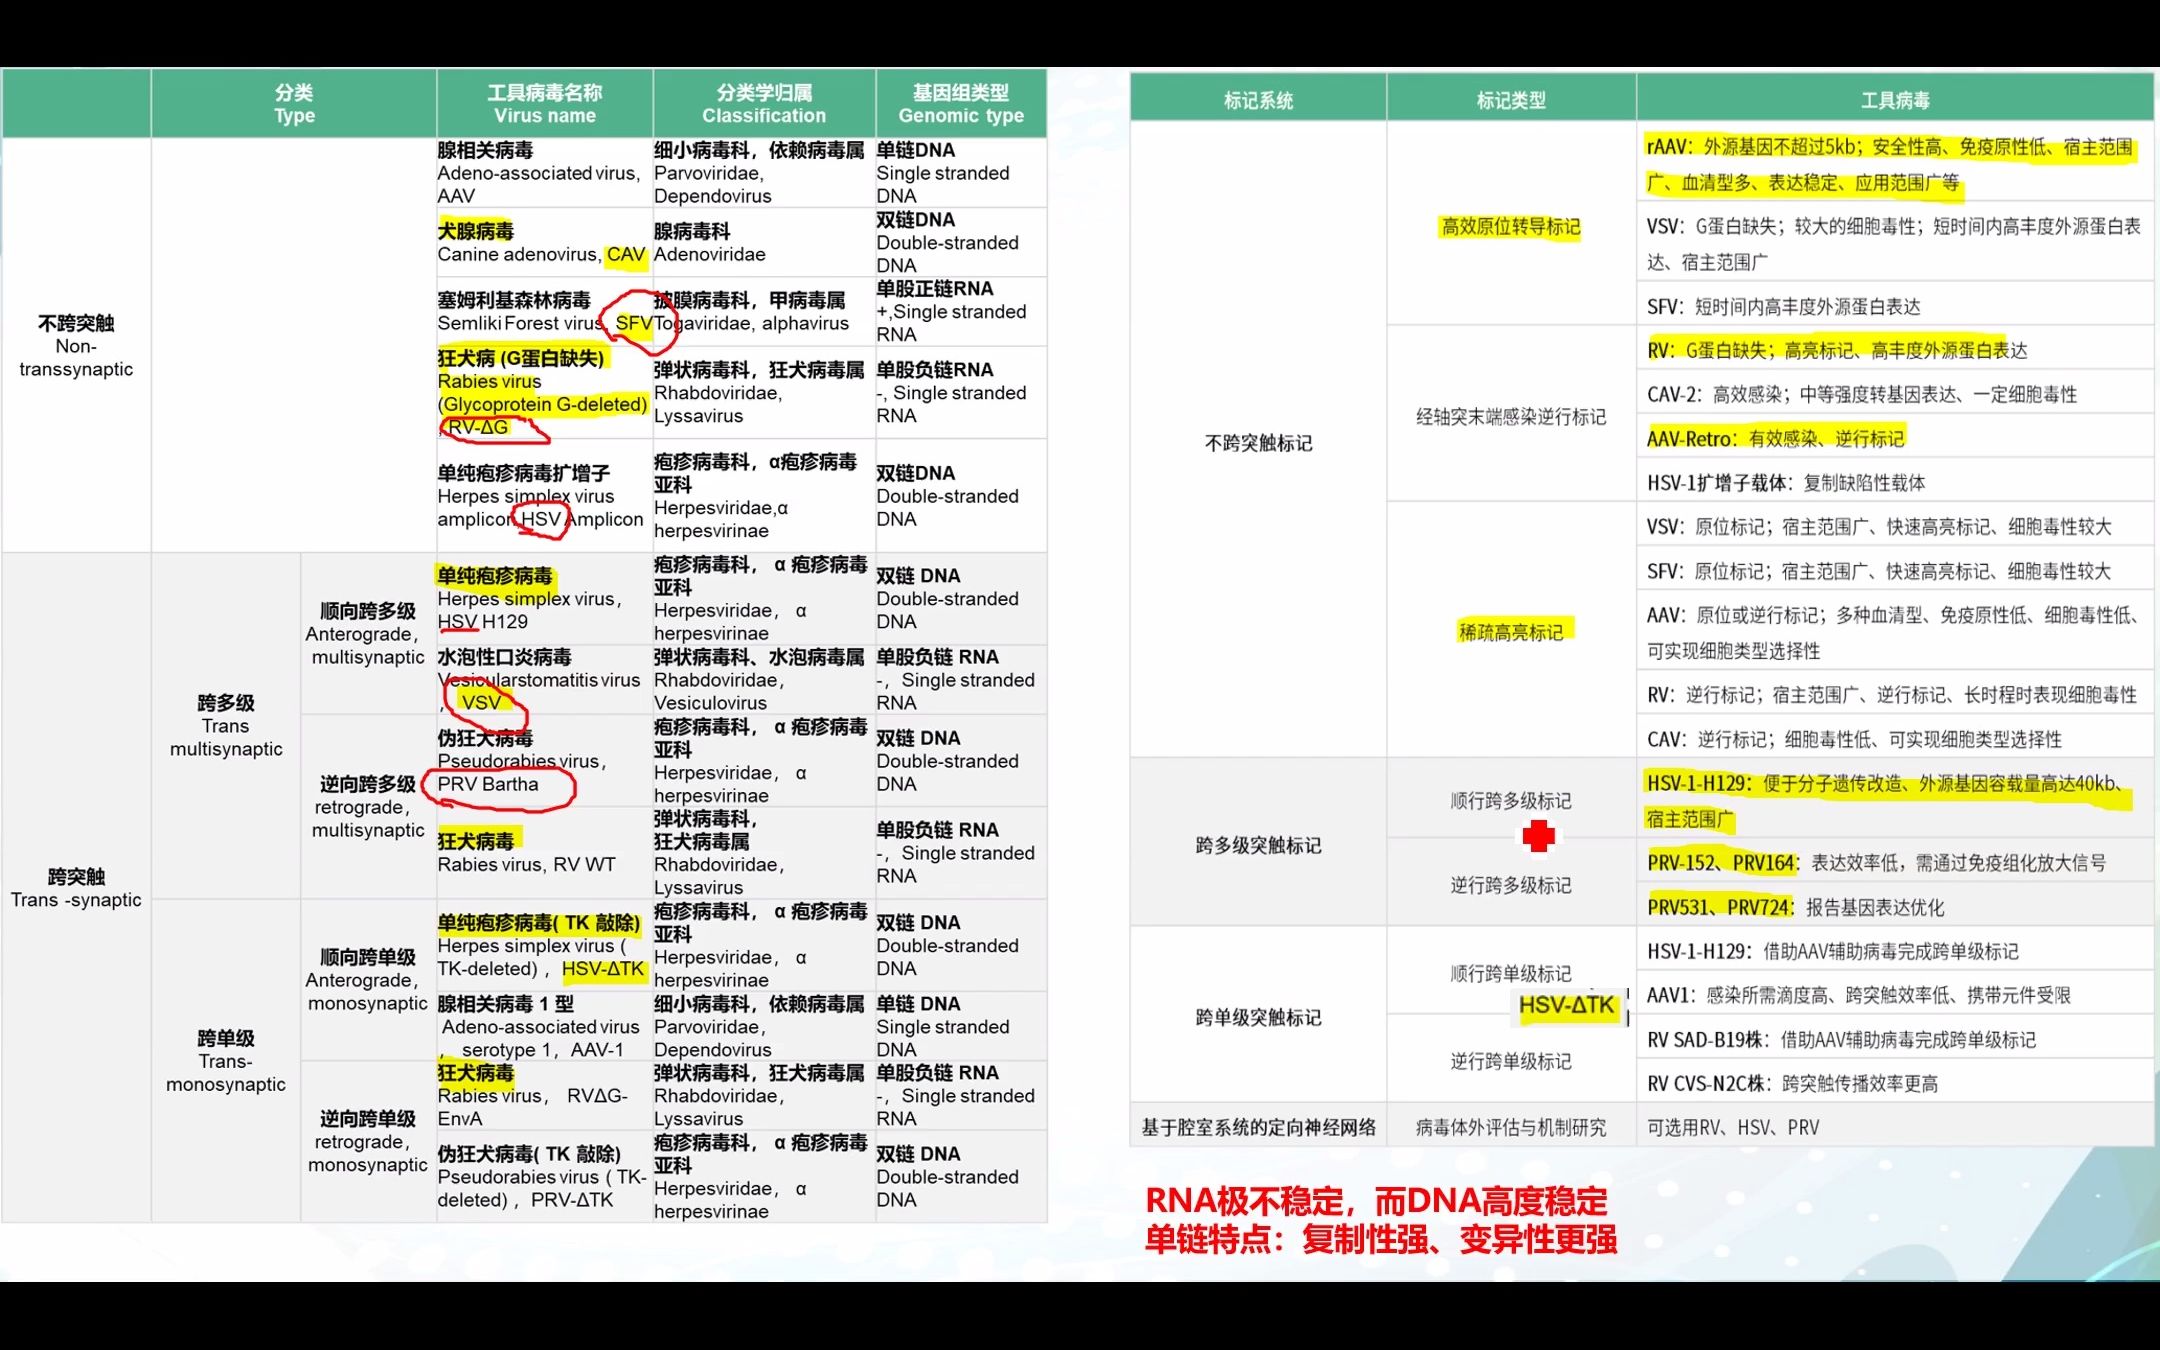The width and height of the screenshot is (2160, 1350).
Task: Click the 'Virus name' column header
Action: (x=544, y=104)
